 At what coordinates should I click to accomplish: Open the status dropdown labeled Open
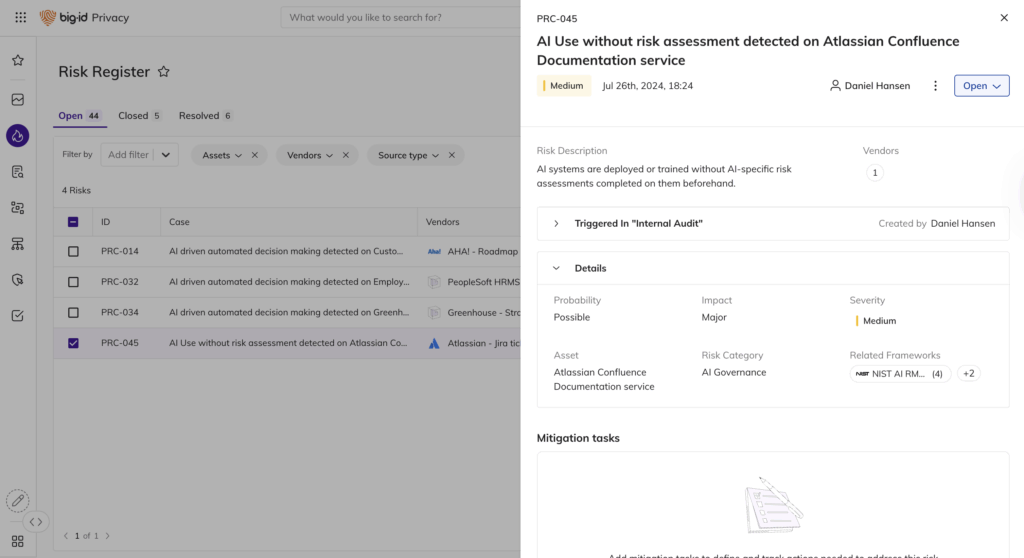[981, 86]
